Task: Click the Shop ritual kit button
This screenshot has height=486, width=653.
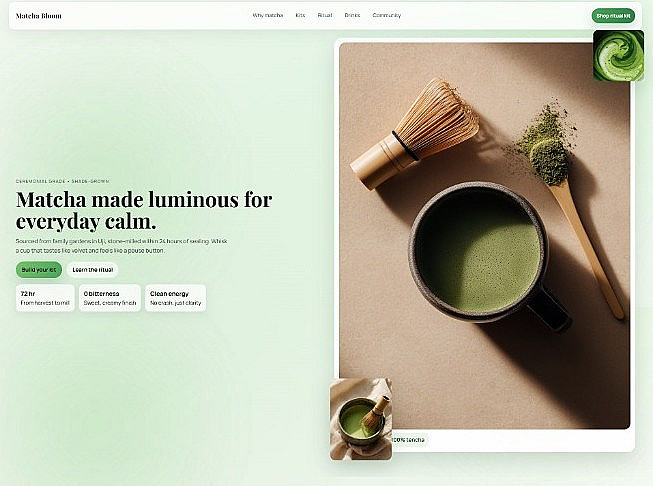Action: (x=613, y=16)
